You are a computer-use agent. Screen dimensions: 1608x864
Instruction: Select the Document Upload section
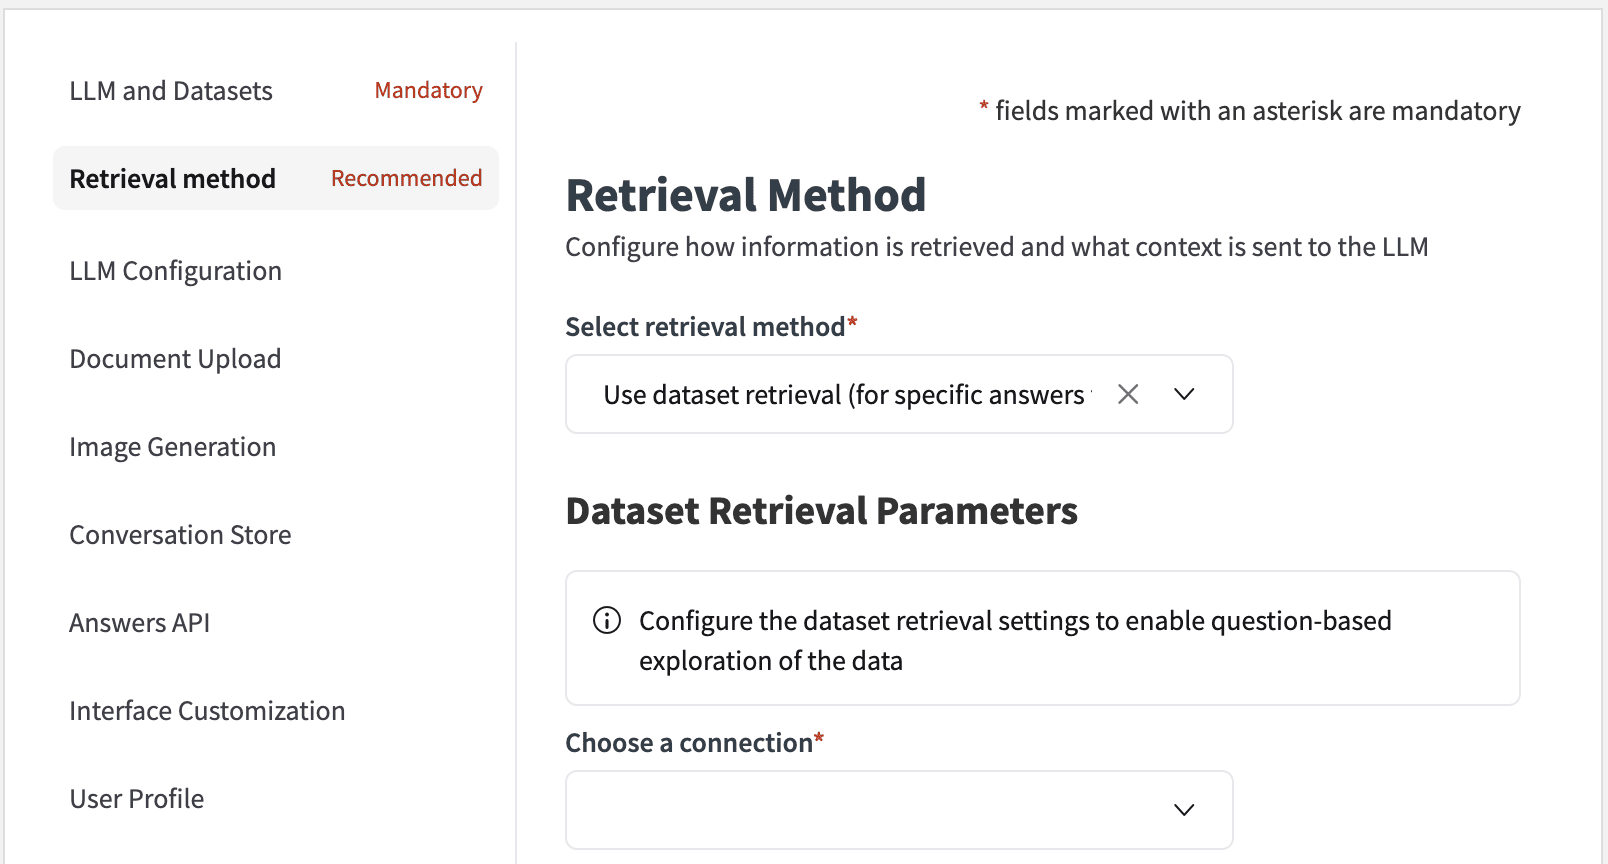(175, 358)
